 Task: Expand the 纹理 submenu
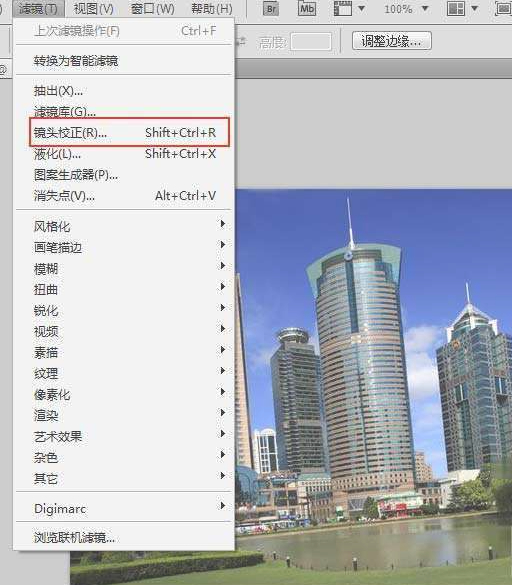pyautogui.click(x=124, y=373)
